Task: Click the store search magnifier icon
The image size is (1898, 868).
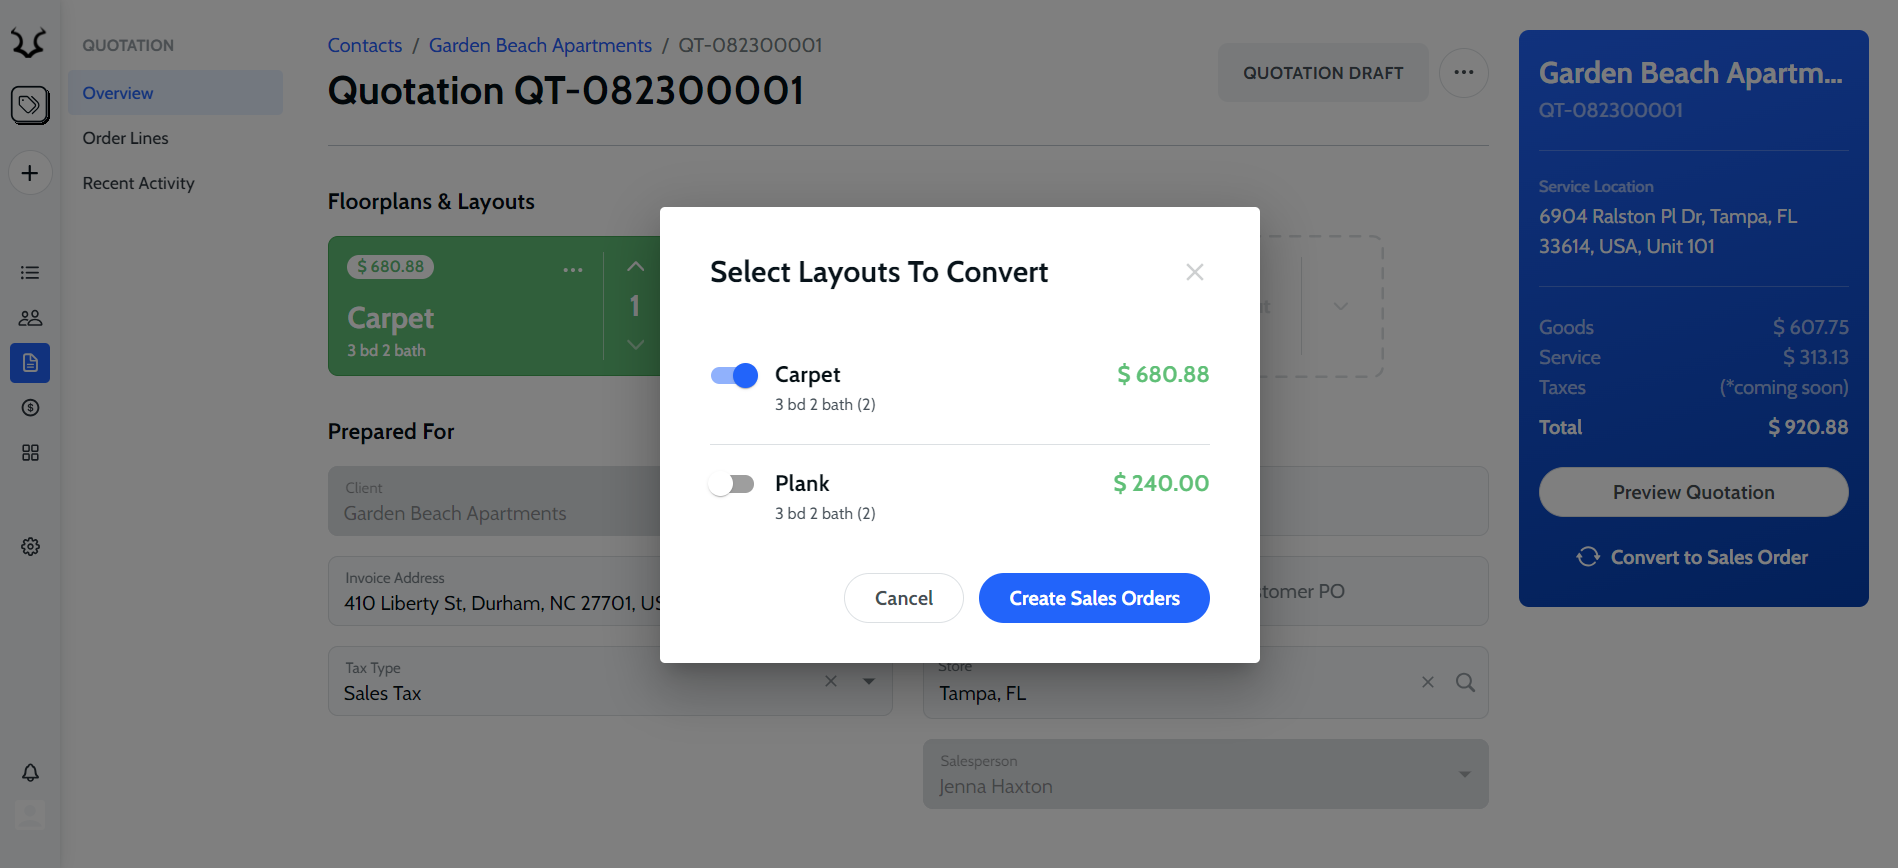Action: click(x=1465, y=682)
